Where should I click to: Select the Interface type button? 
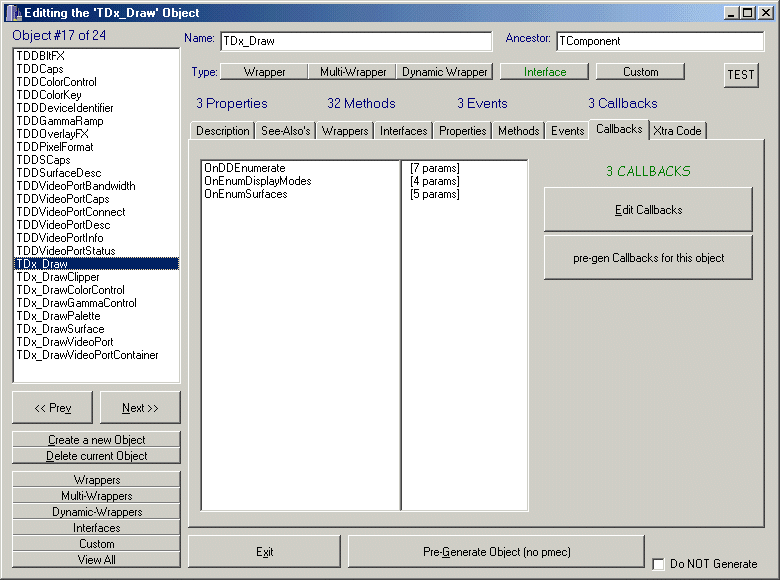pyautogui.click(x=544, y=72)
